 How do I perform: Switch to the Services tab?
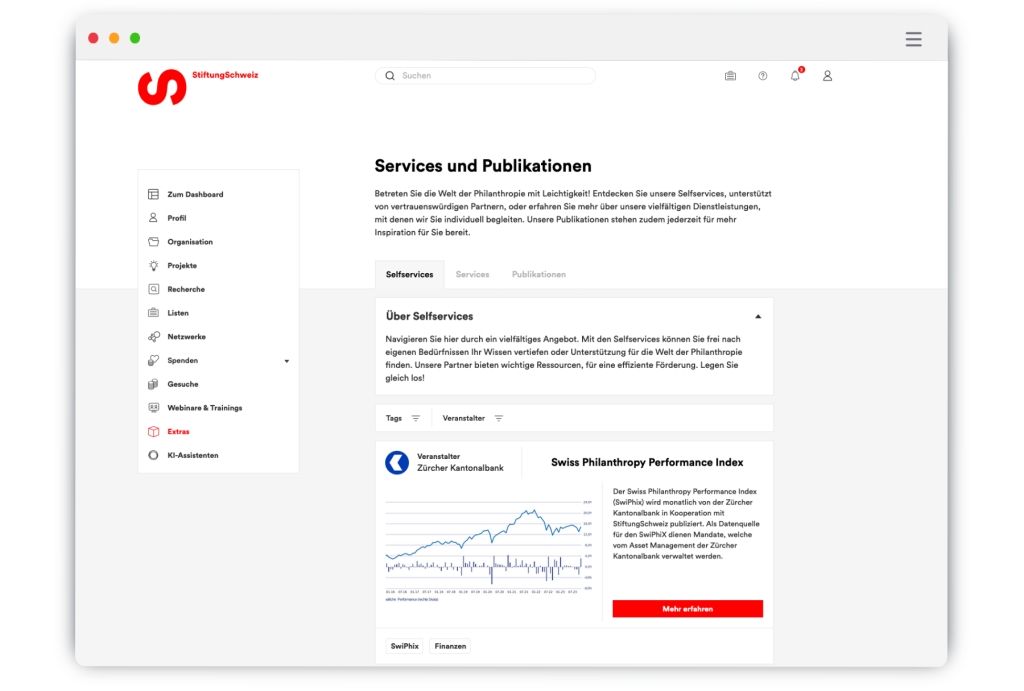472,274
